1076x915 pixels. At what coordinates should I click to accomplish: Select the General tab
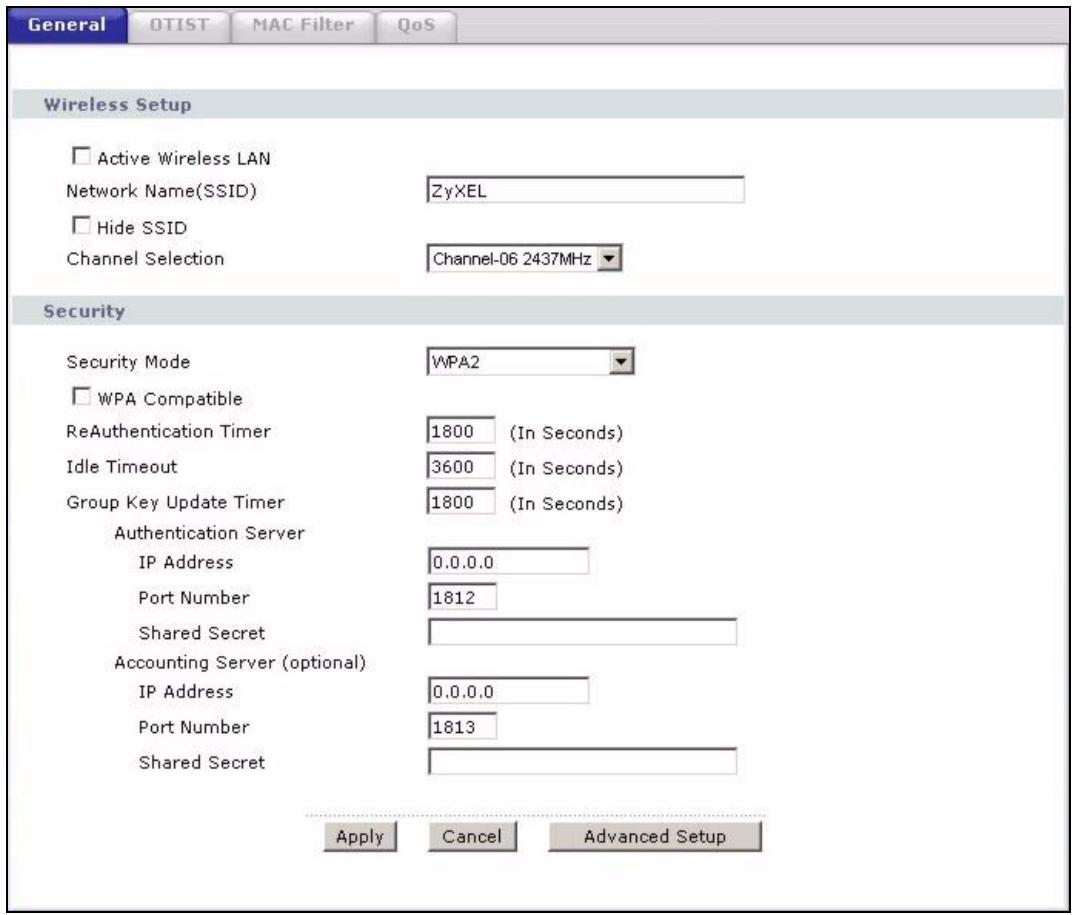point(66,25)
